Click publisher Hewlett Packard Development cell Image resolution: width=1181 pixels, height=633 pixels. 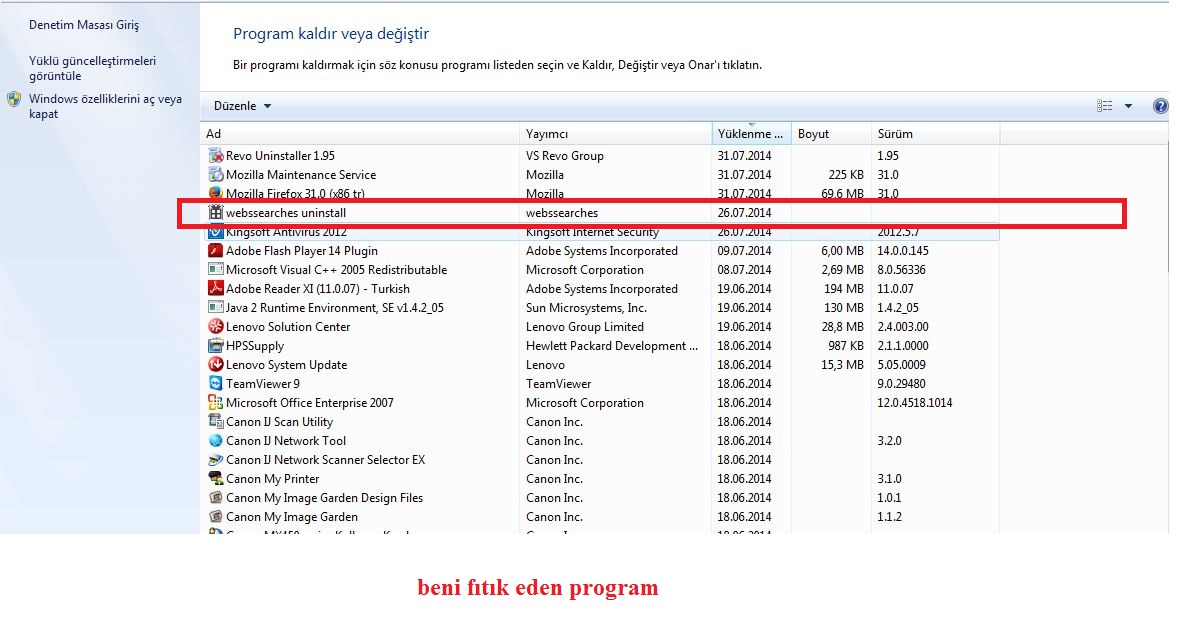(x=612, y=346)
